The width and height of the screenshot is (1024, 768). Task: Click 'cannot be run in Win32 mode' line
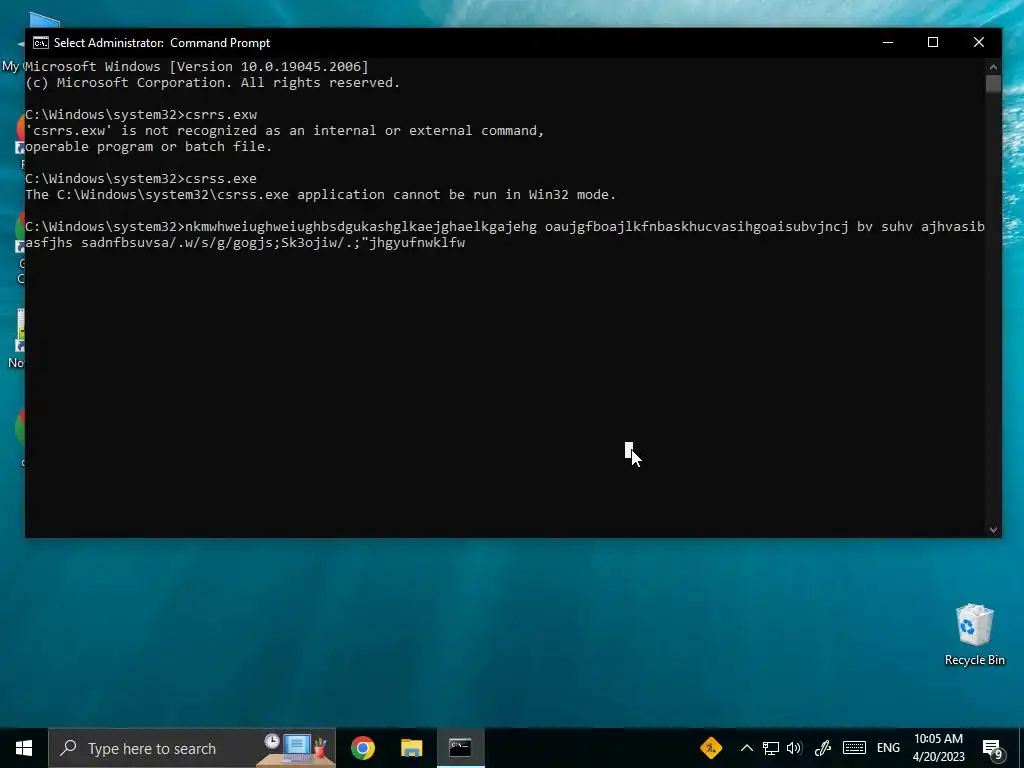(320, 195)
